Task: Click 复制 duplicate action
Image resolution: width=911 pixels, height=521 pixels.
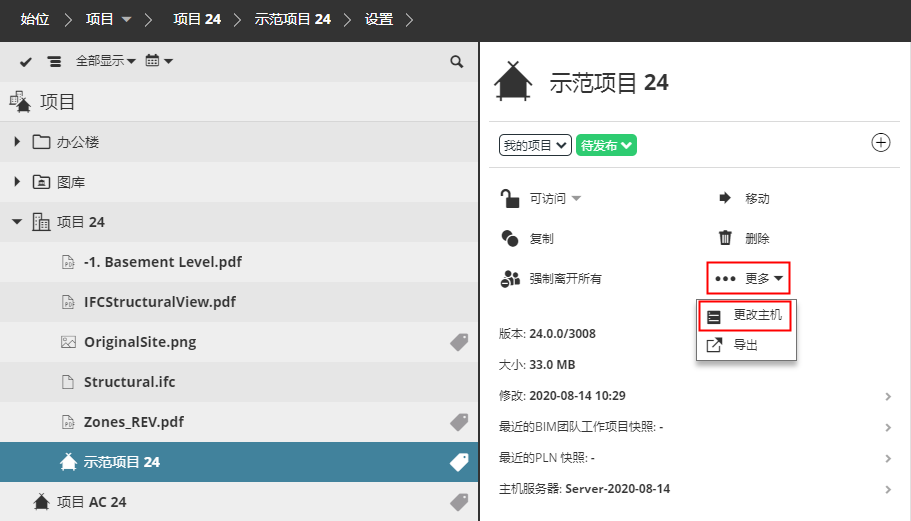Action: [526, 239]
